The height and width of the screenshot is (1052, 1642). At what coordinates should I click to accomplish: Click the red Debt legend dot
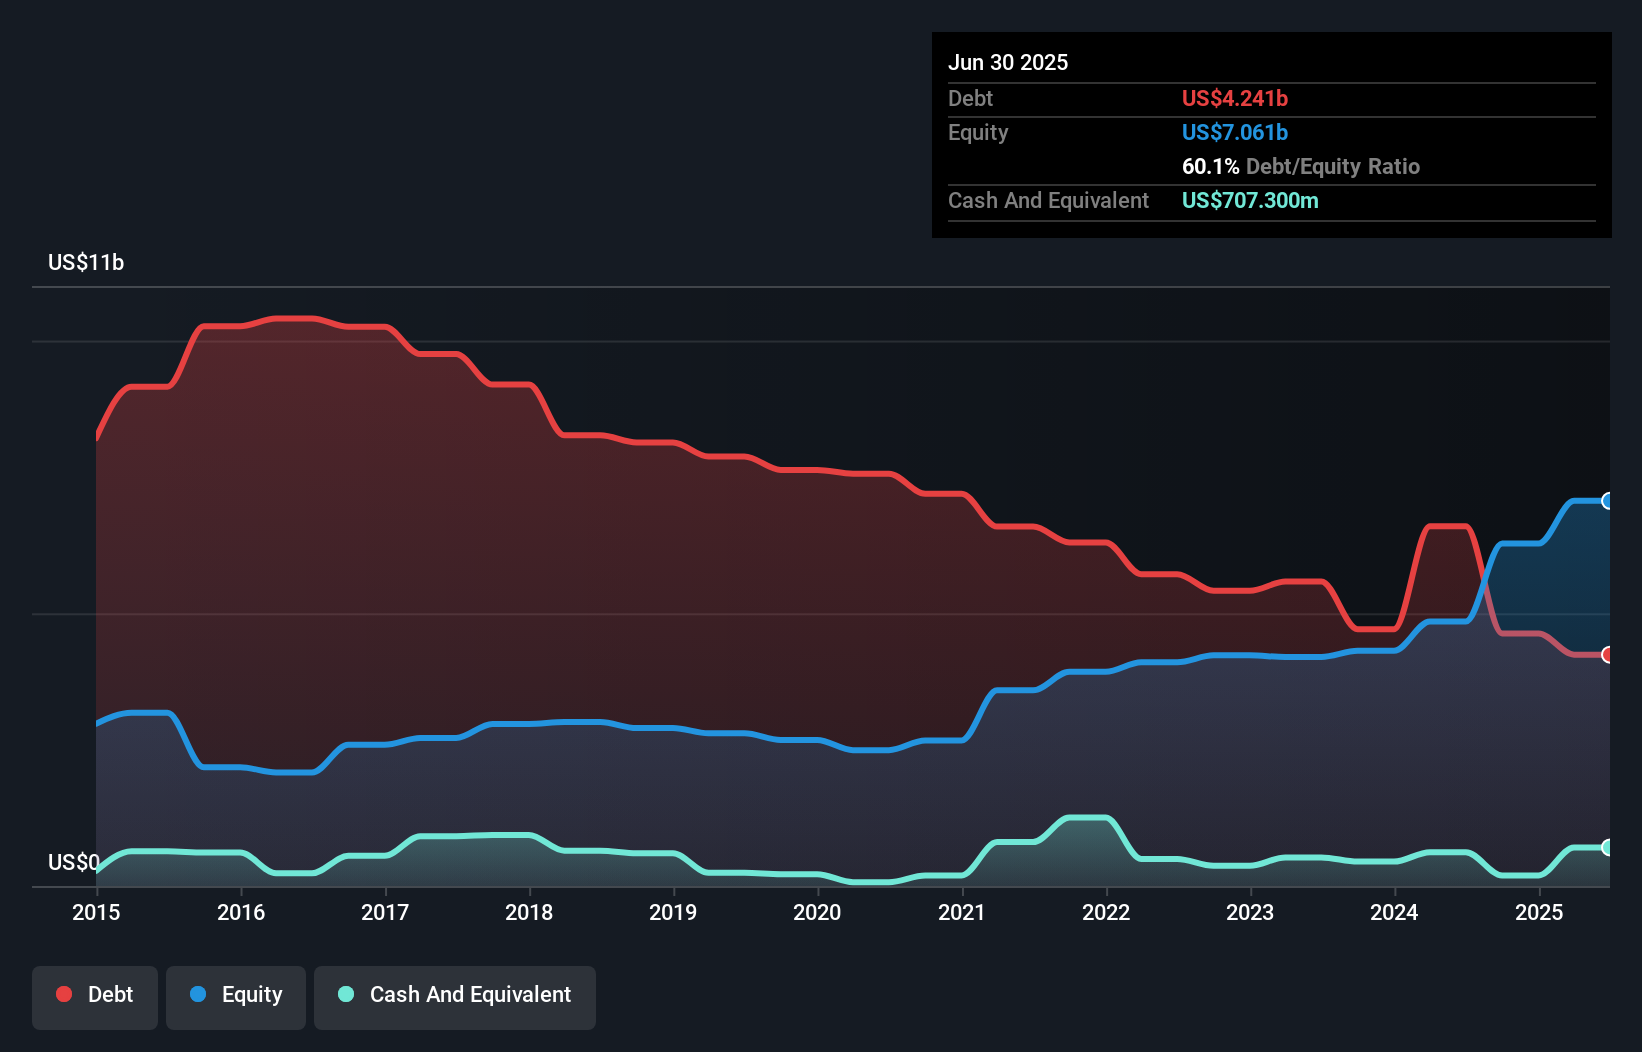coord(64,994)
